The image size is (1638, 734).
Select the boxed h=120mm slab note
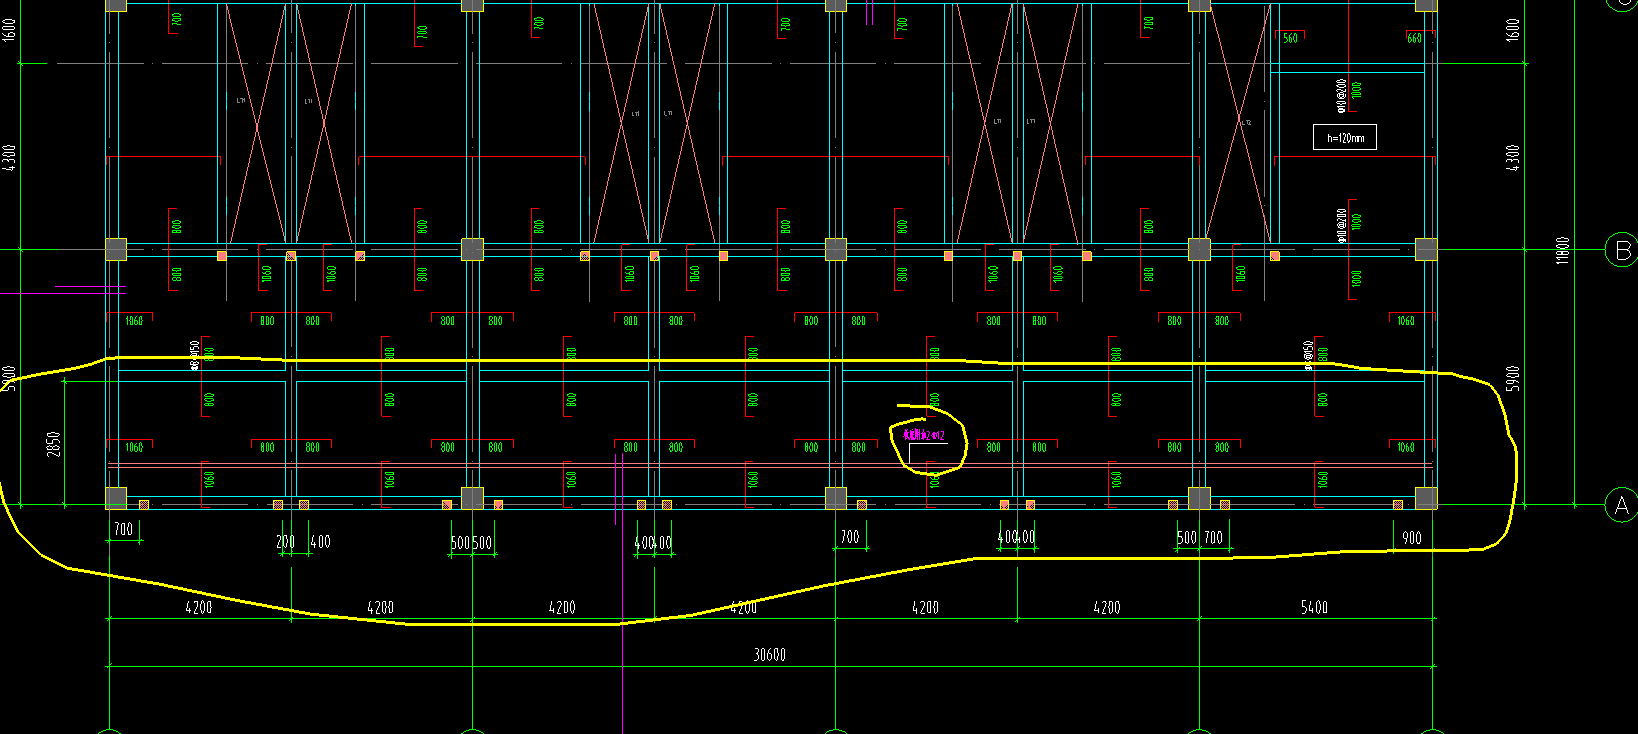[x=1345, y=138]
